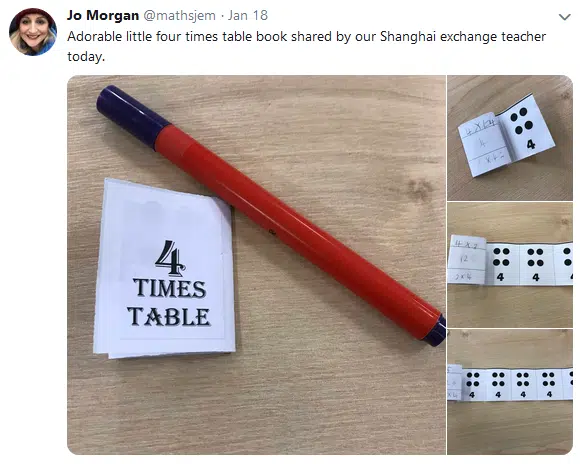This screenshot has height=464, width=580.
Task: Click the handwritten '12' flap in middle photo
Action: (467, 260)
